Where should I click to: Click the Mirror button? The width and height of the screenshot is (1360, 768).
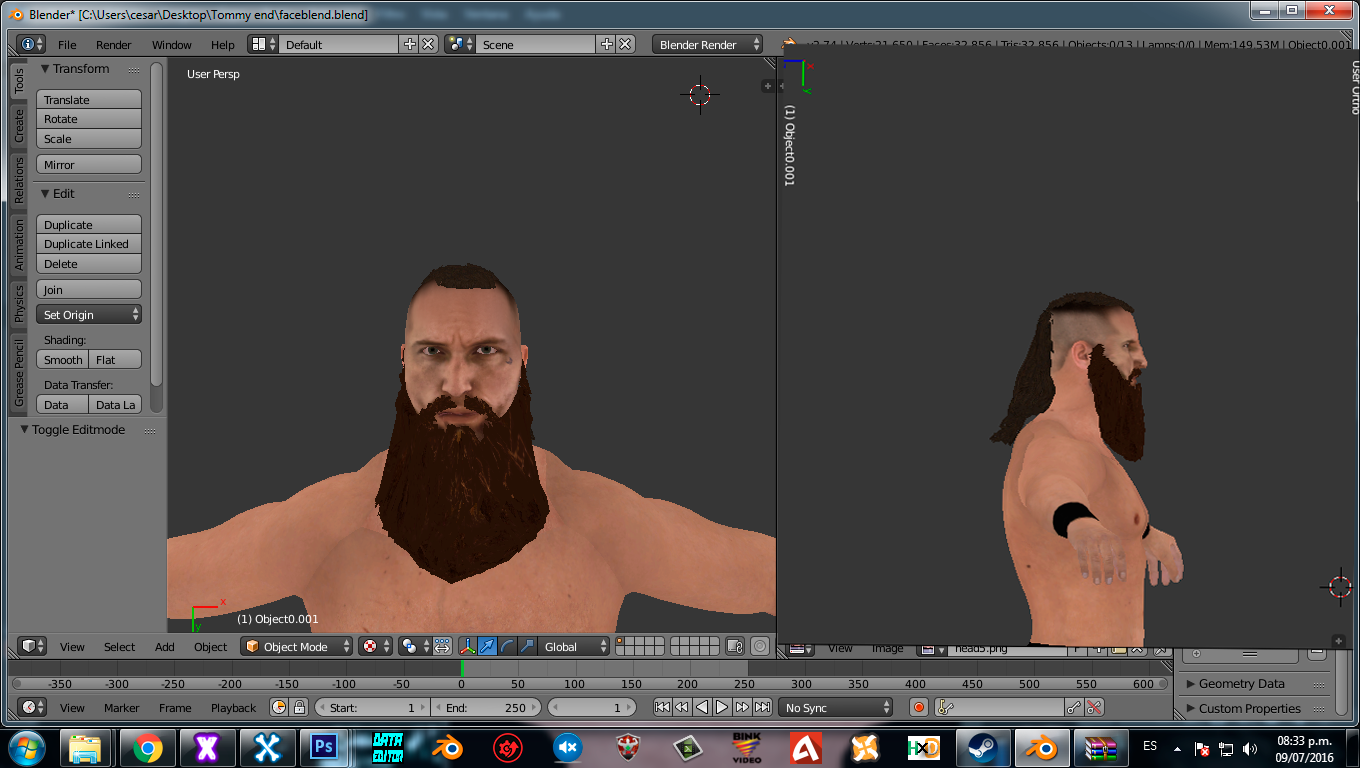89,165
